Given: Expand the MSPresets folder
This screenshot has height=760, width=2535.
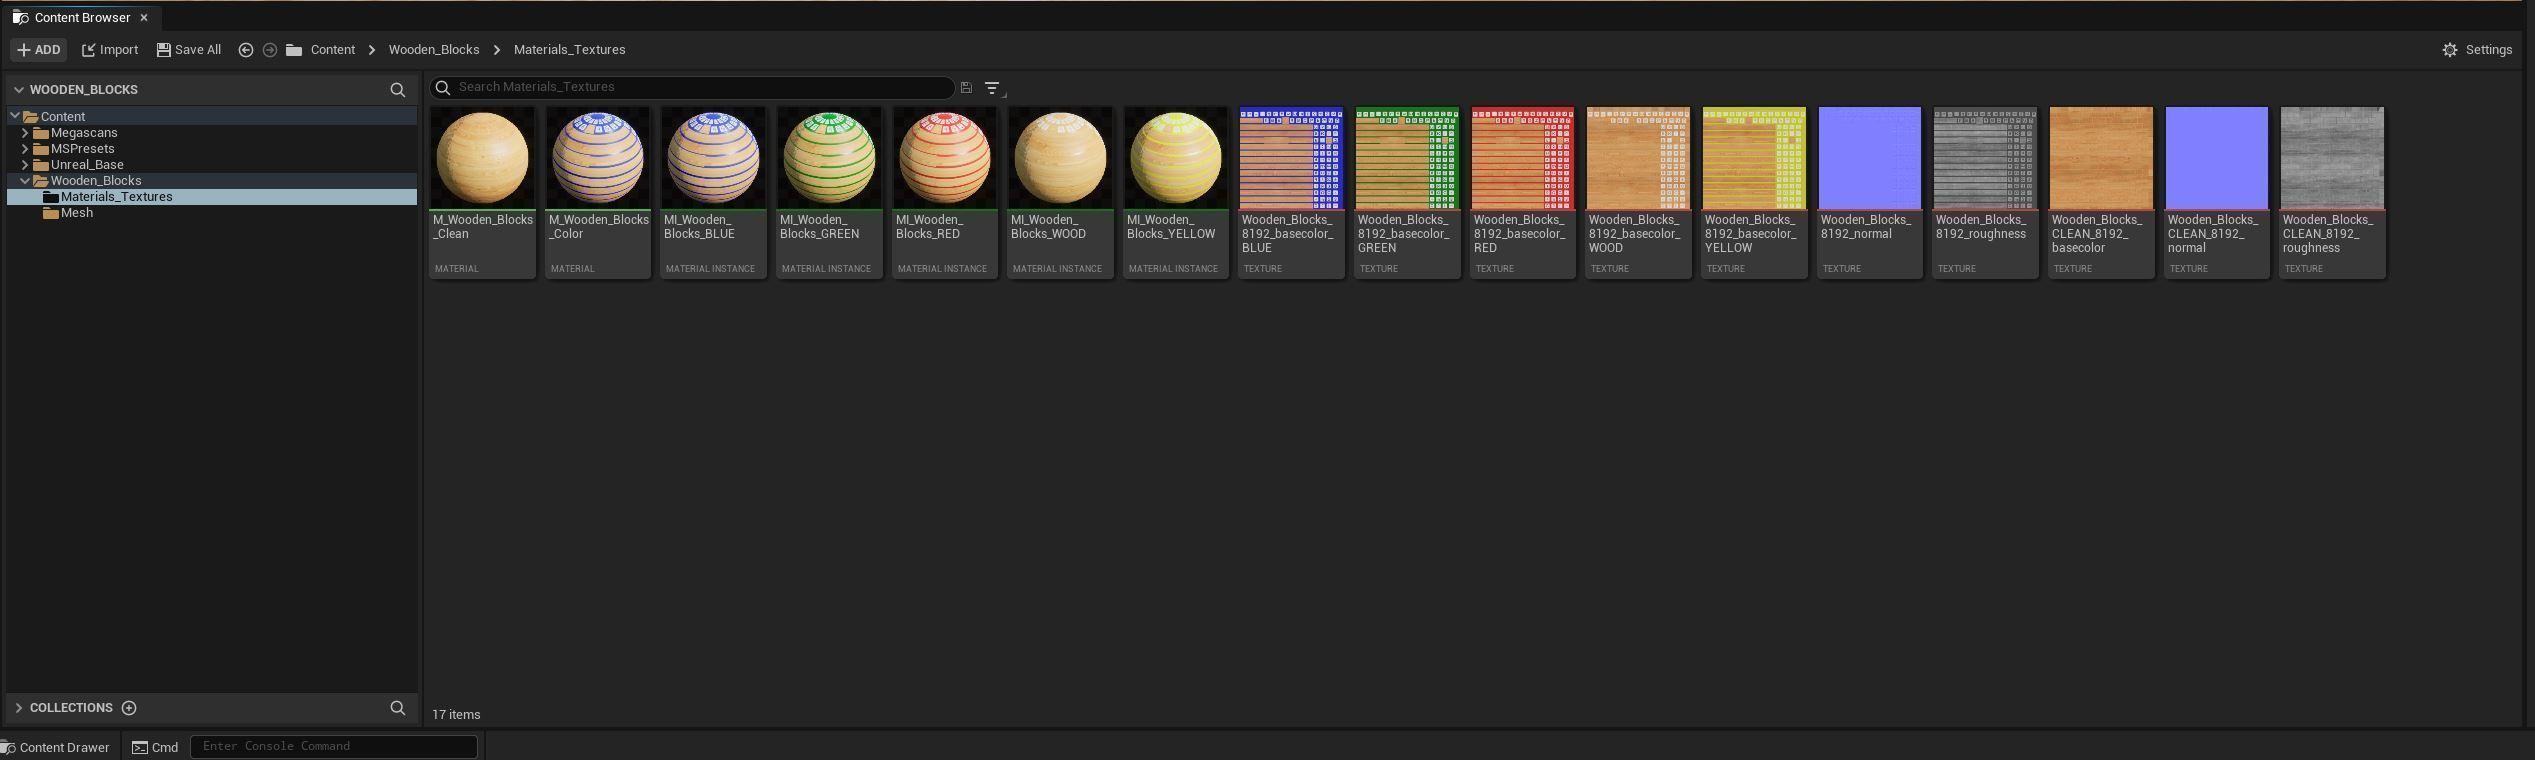Looking at the screenshot, I should [25, 149].
